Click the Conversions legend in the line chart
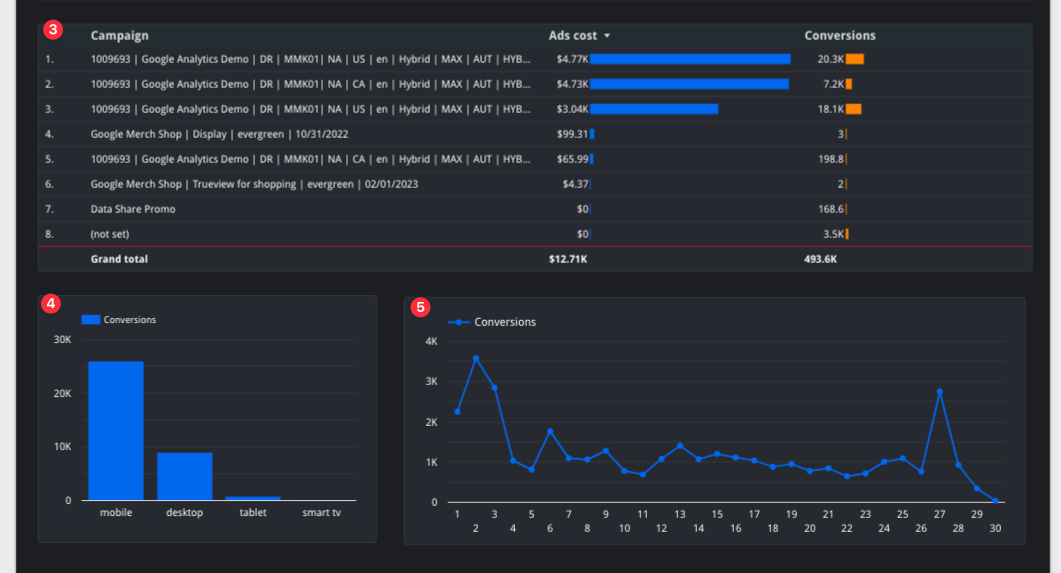Screen dimensions: 1061x573 click(492, 322)
